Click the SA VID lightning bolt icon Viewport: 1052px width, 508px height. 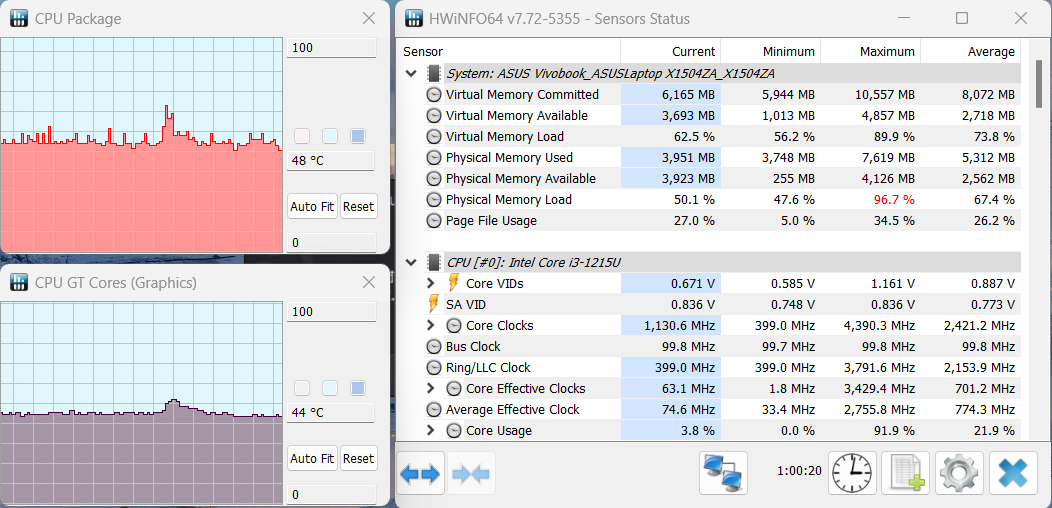(434, 304)
